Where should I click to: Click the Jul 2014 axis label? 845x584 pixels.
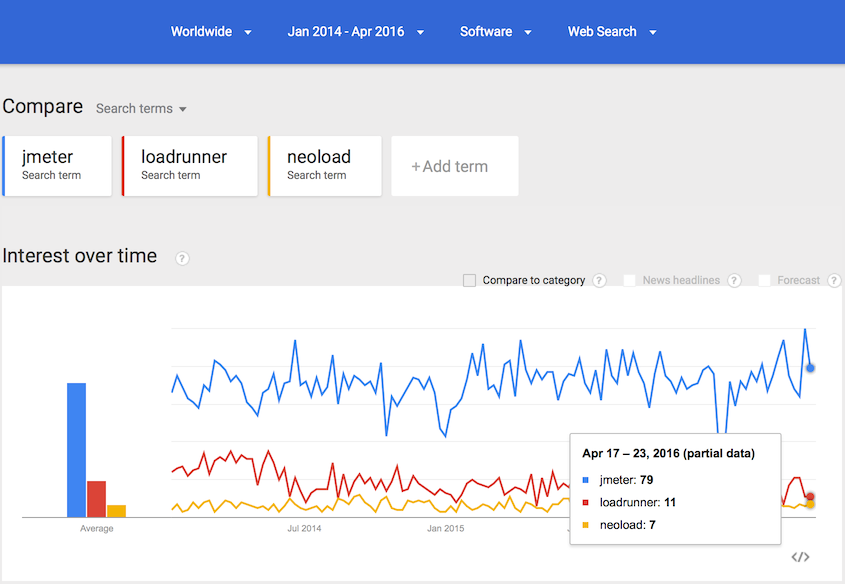[x=304, y=529]
